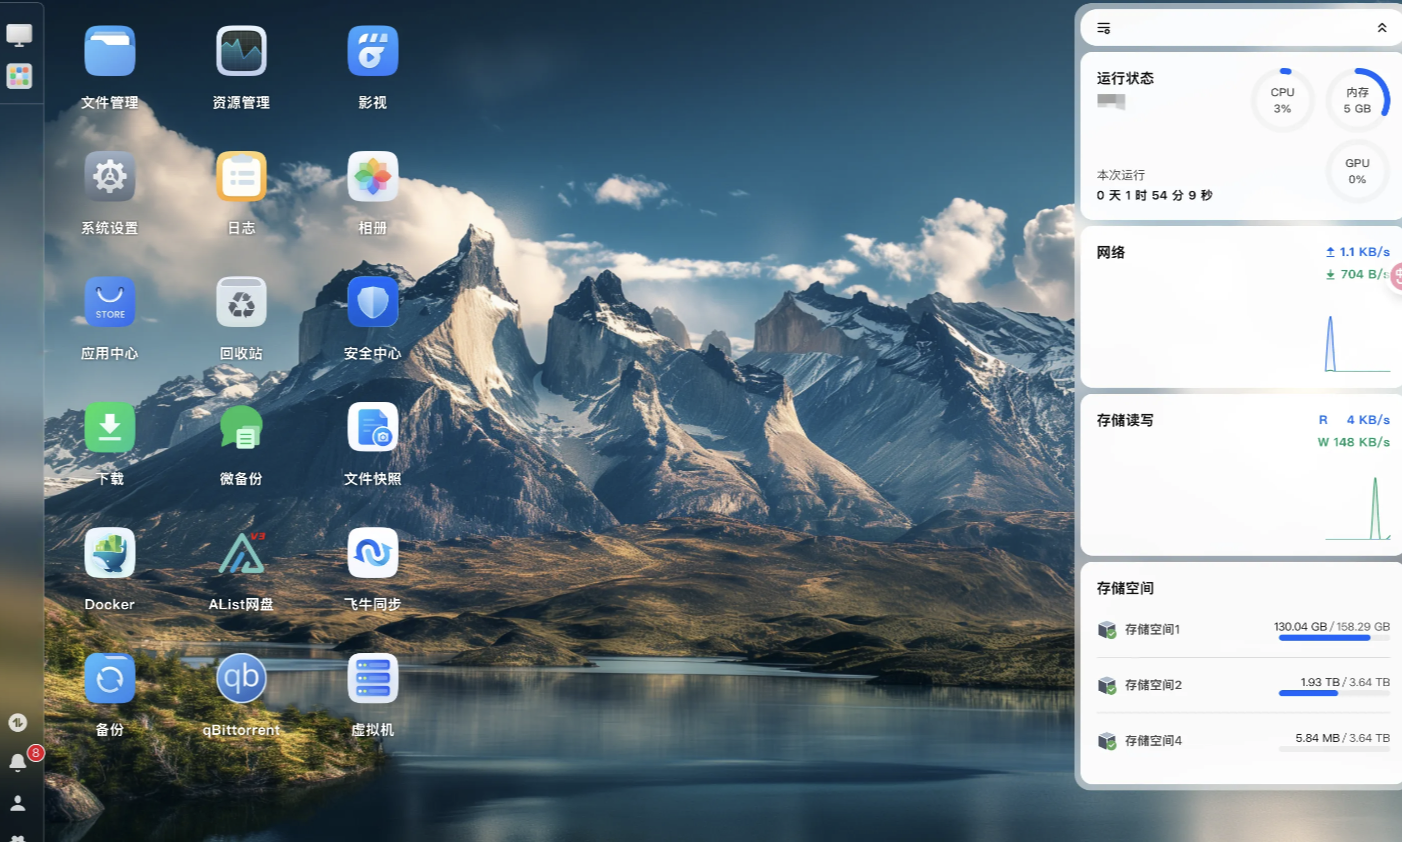Open 文件快照 snapshot app
1402x842 pixels.
click(372, 428)
